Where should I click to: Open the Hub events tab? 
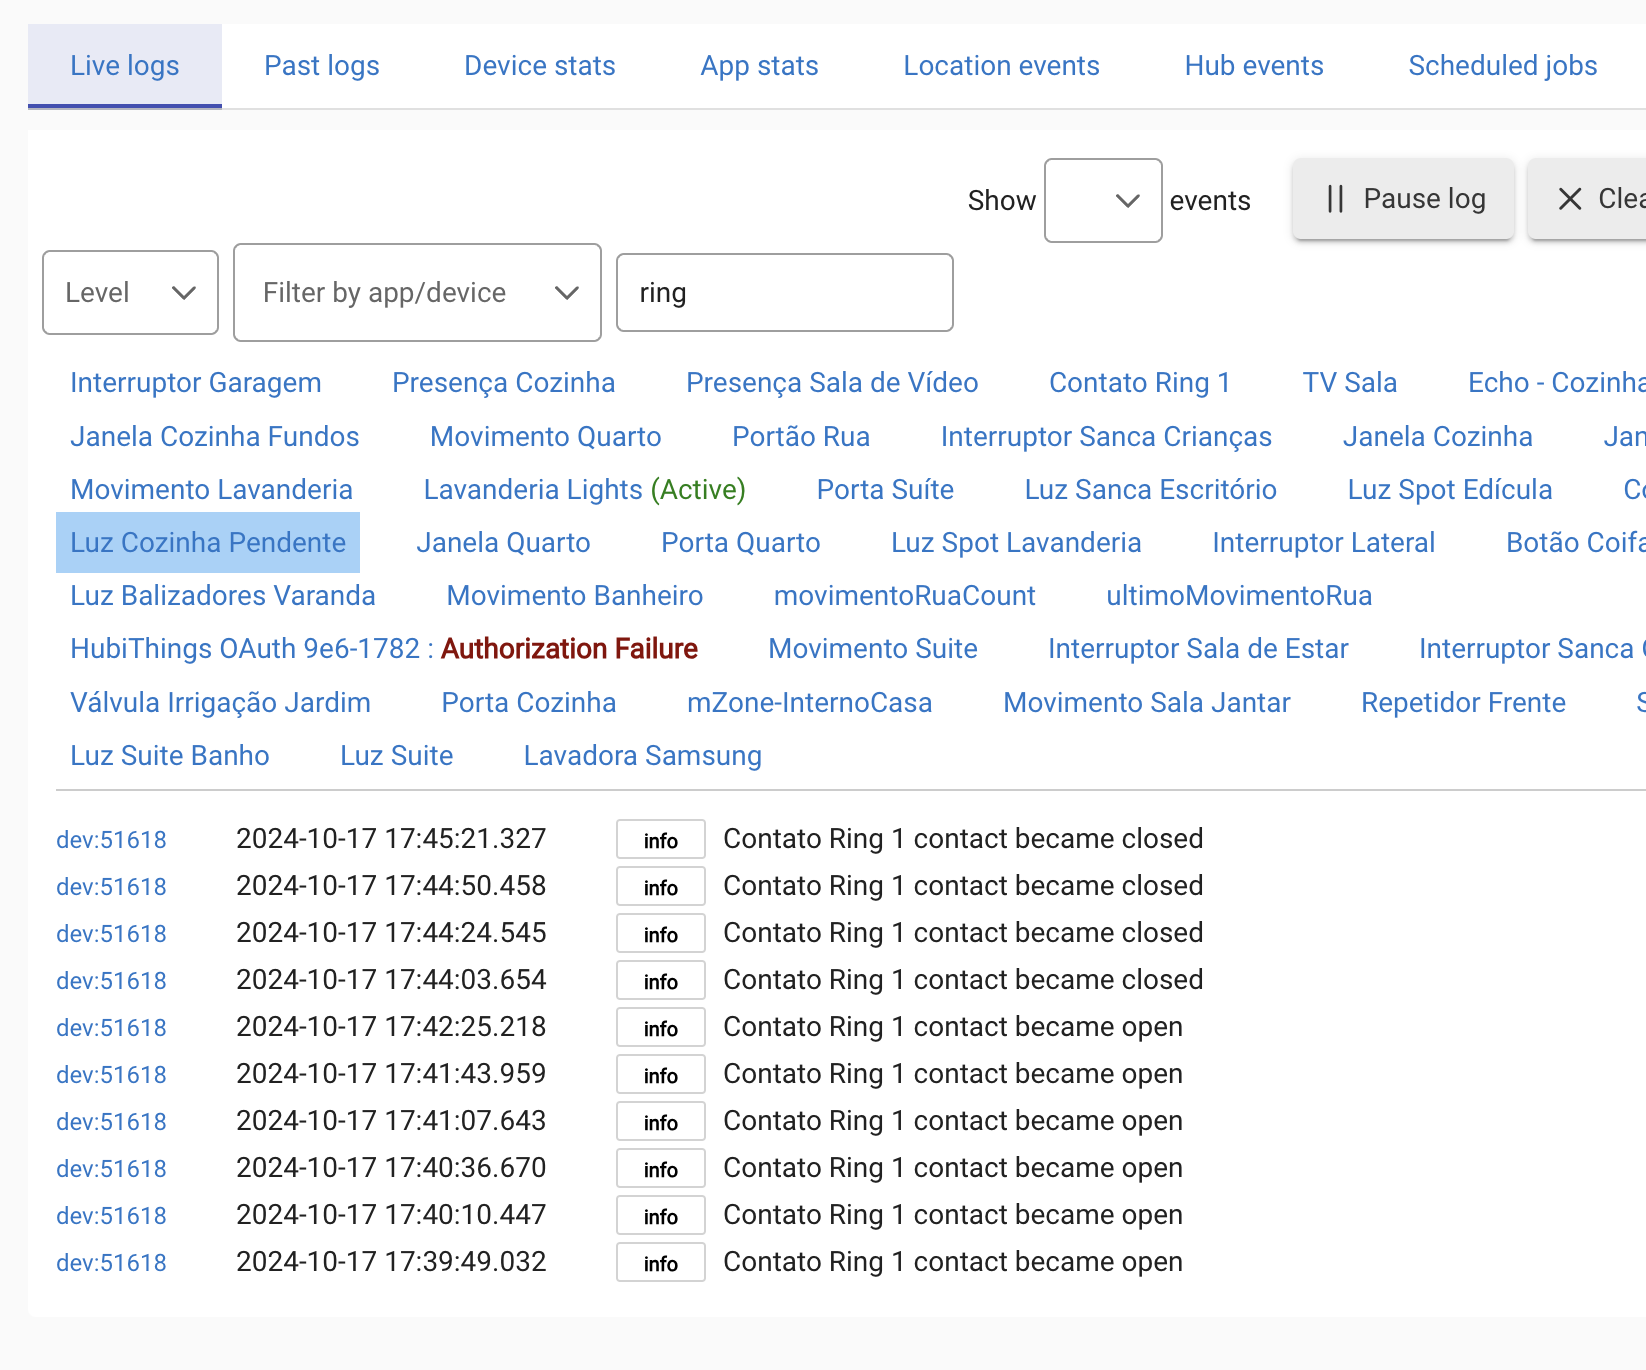(1254, 66)
